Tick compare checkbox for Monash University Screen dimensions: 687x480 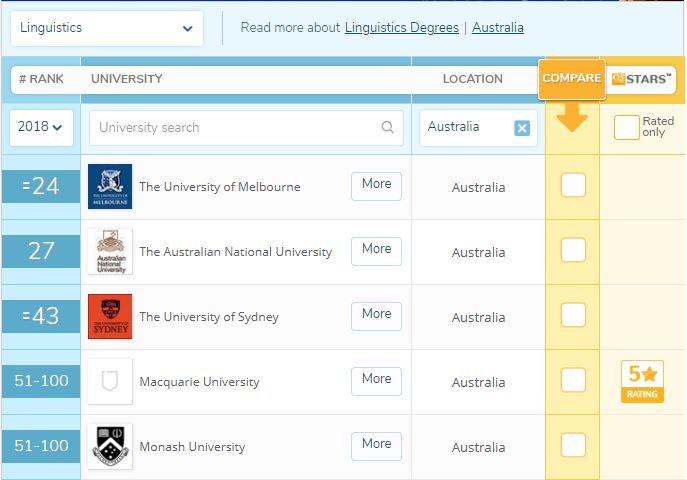[x=573, y=445]
